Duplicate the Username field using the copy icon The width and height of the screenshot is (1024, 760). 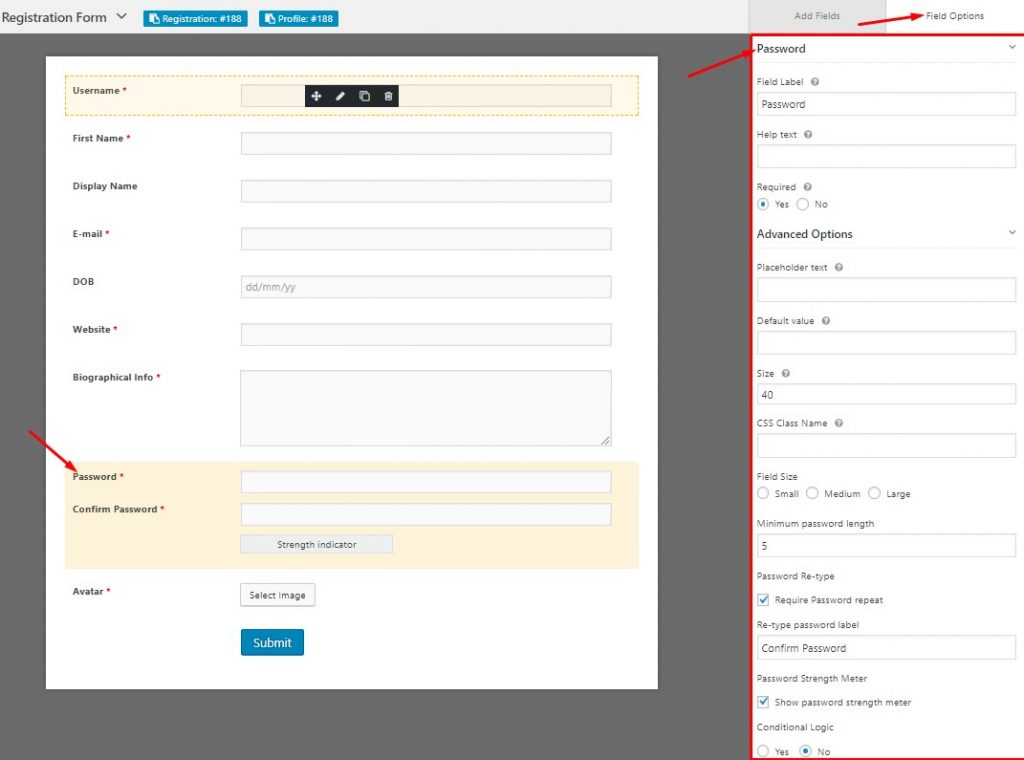click(x=364, y=96)
